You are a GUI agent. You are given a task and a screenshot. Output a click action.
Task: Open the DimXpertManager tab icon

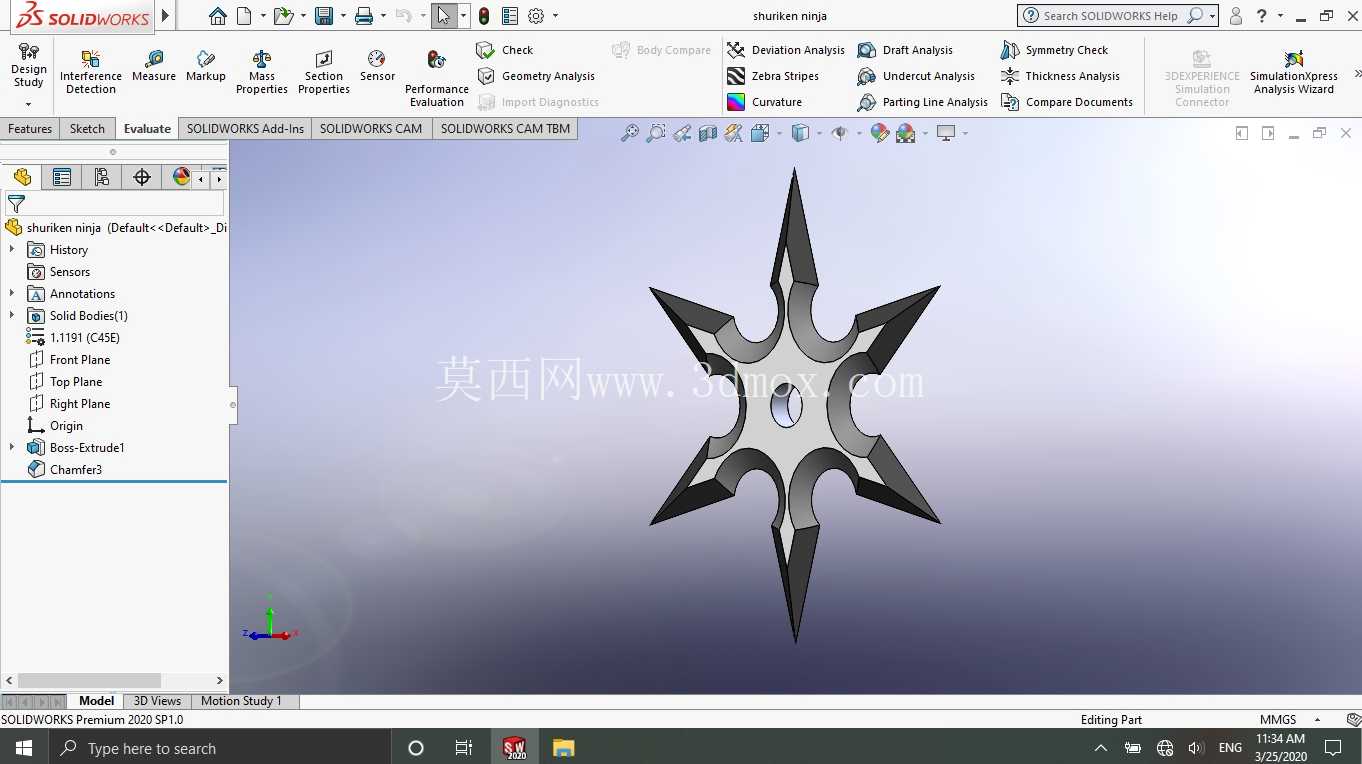[x=142, y=177]
